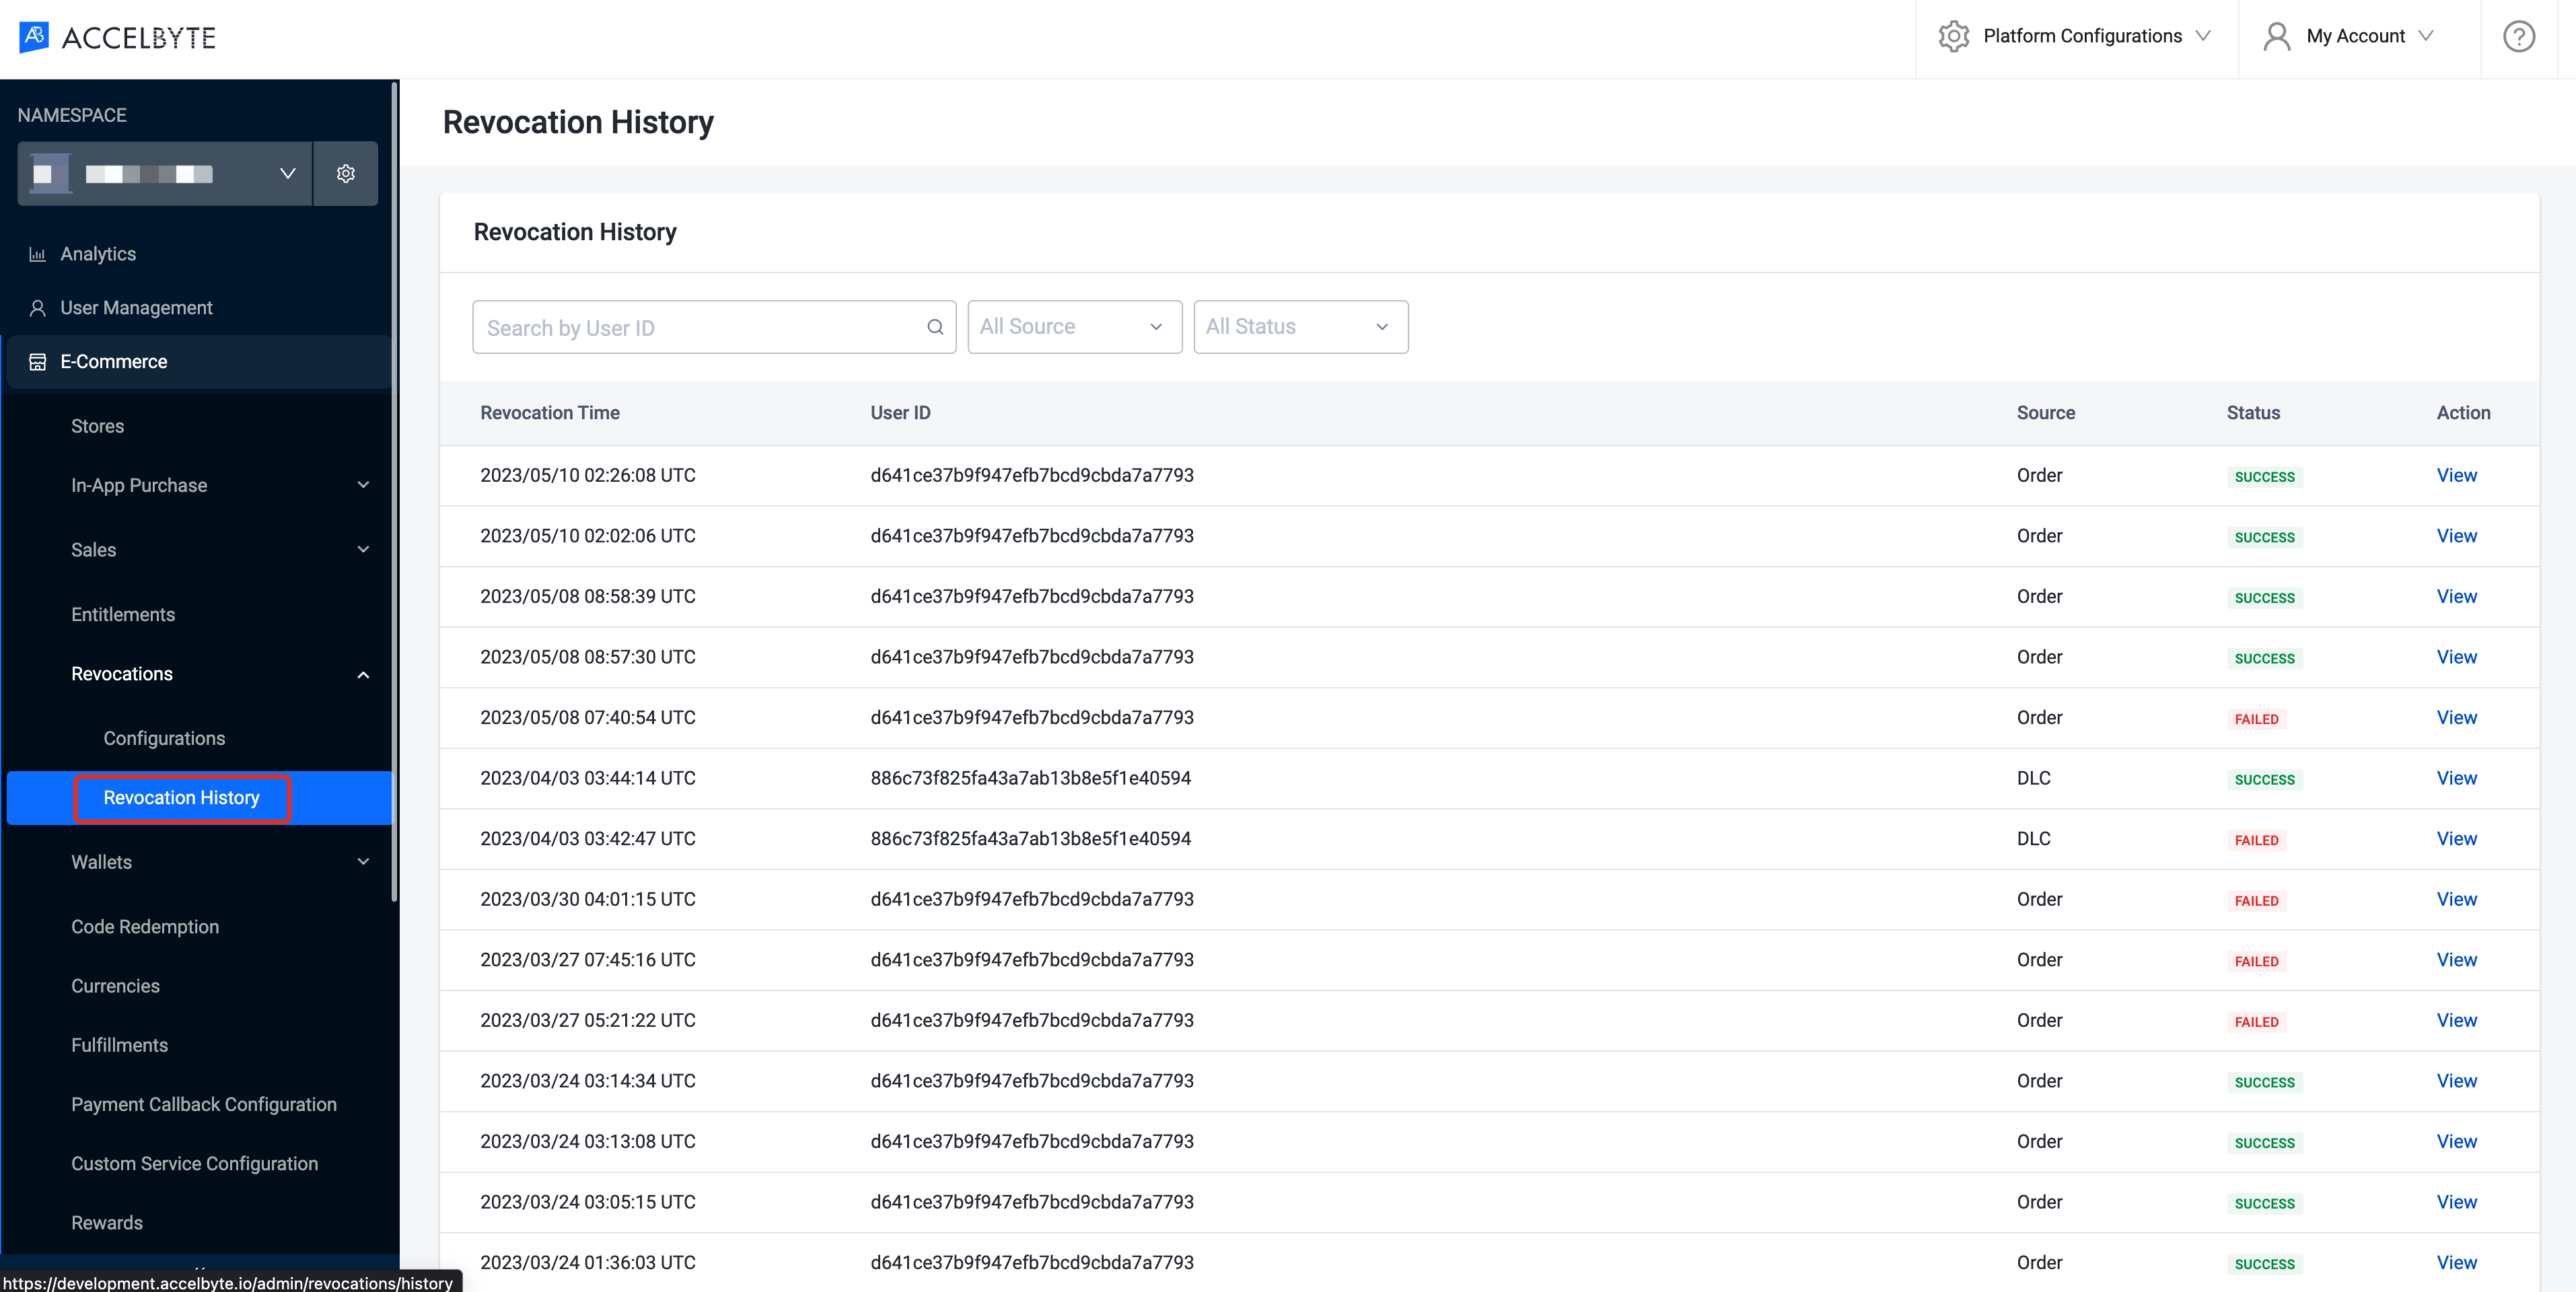Click the E-Commerce sidebar icon
The width and height of the screenshot is (2576, 1292).
pyautogui.click(x=36, y=361)
